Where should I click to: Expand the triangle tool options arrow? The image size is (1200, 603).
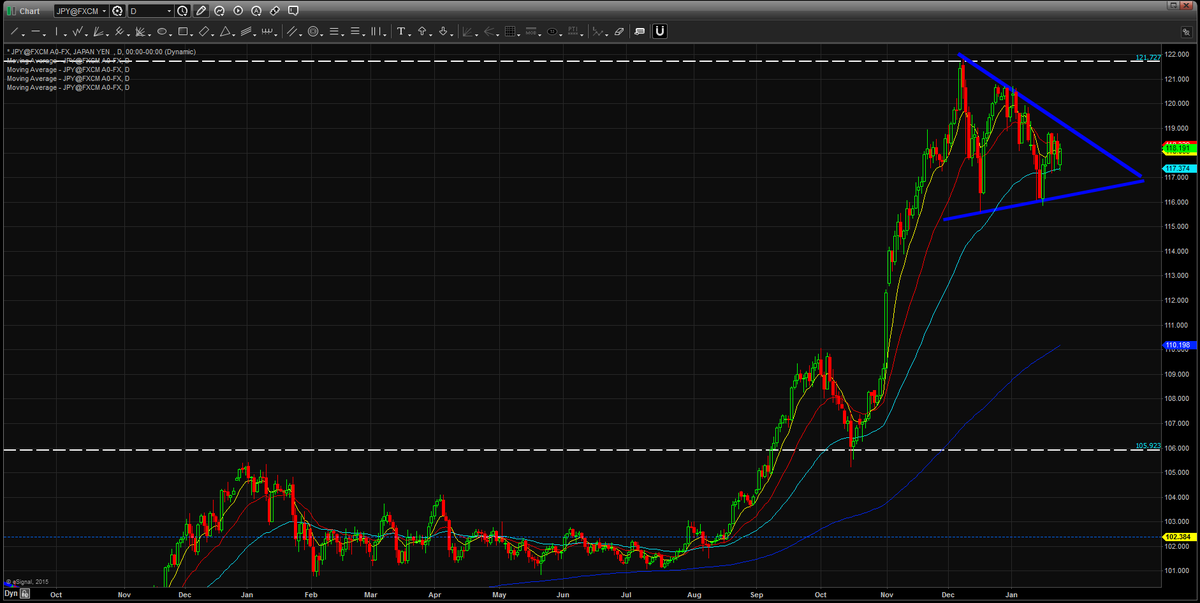point(234,35)
